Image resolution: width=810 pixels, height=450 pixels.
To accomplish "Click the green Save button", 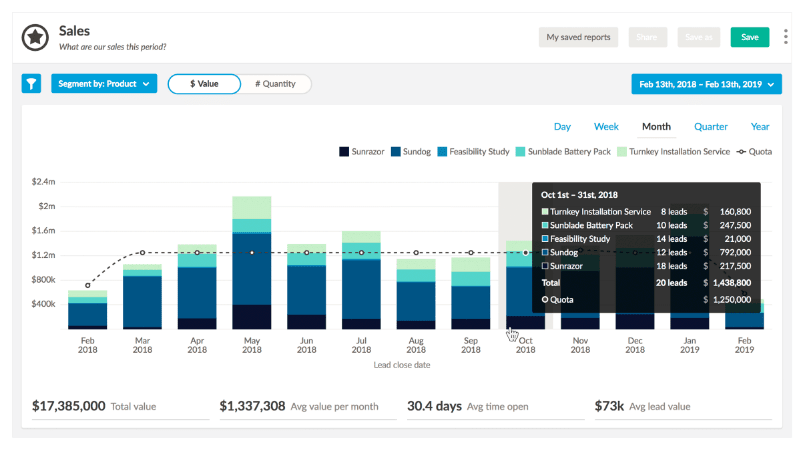I will coord(750,37).
